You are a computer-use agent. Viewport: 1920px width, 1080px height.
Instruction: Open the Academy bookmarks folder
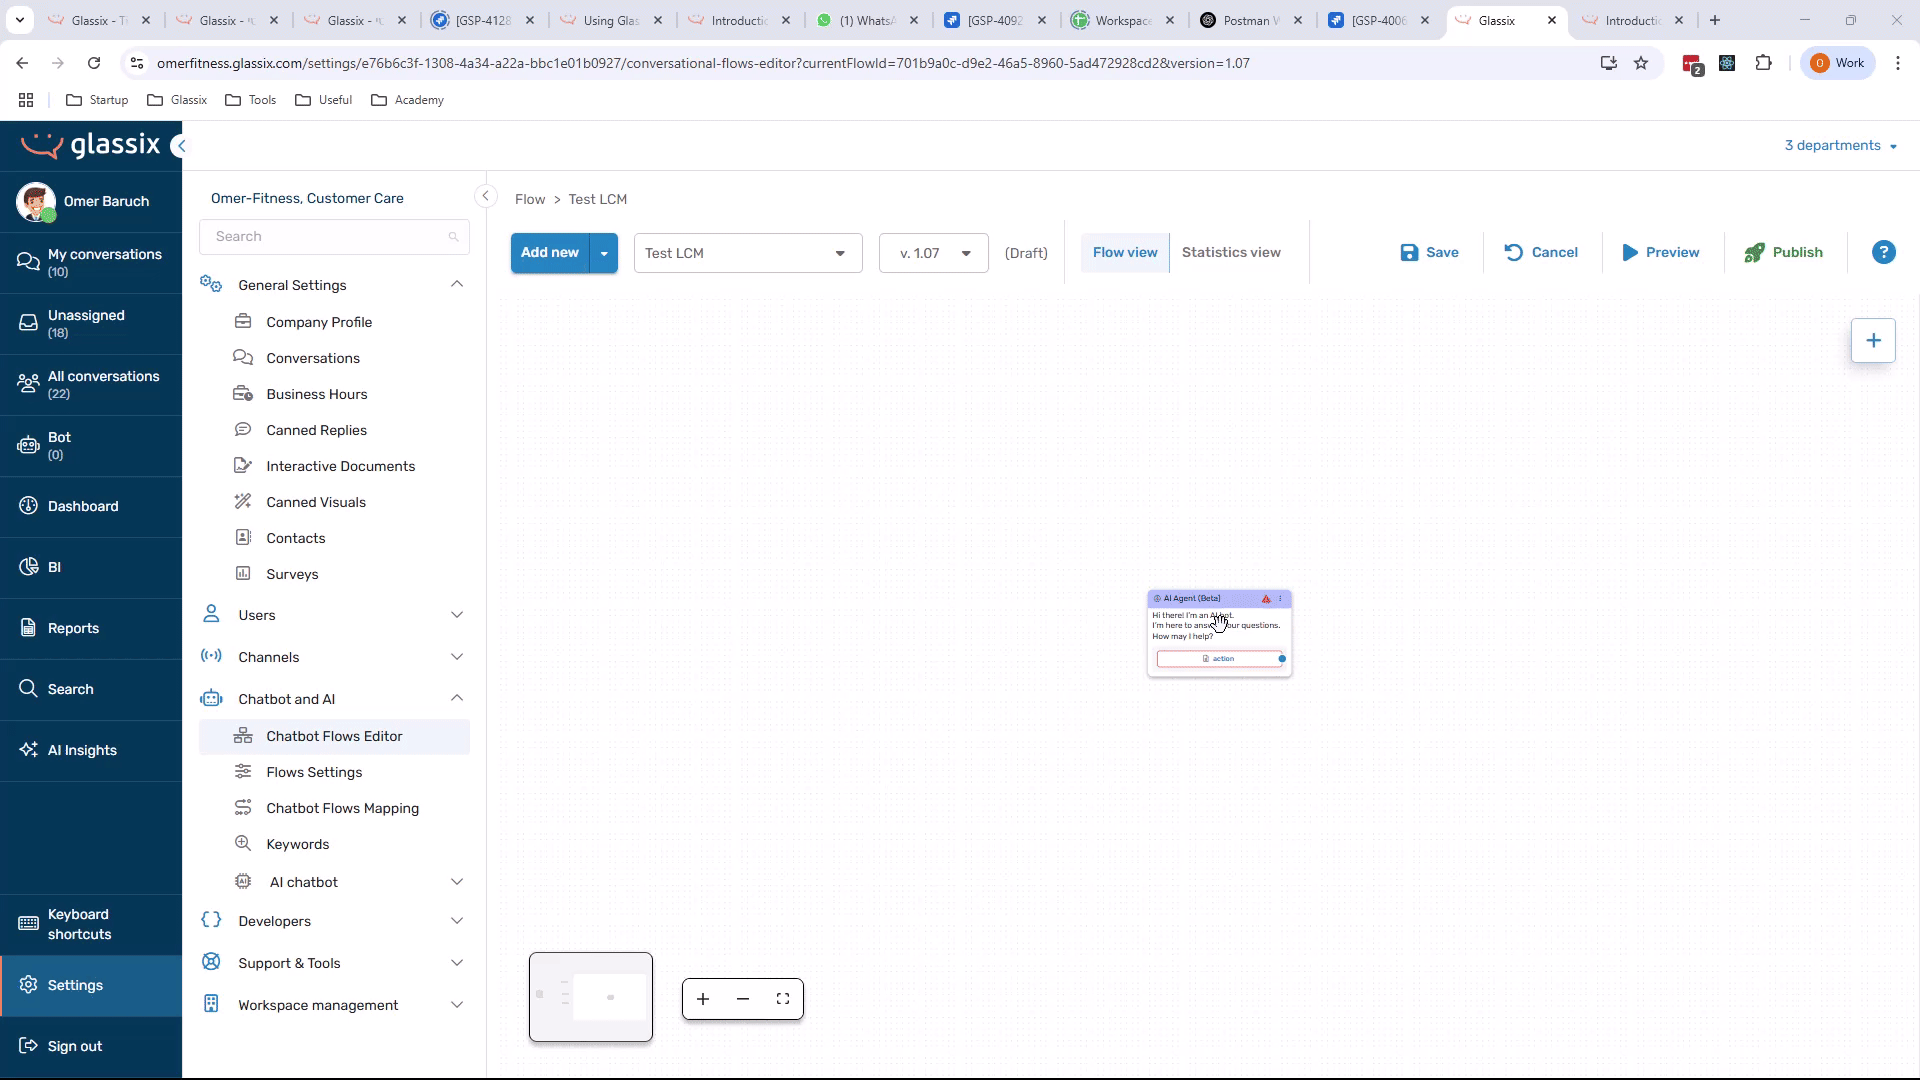click(407, 100)
